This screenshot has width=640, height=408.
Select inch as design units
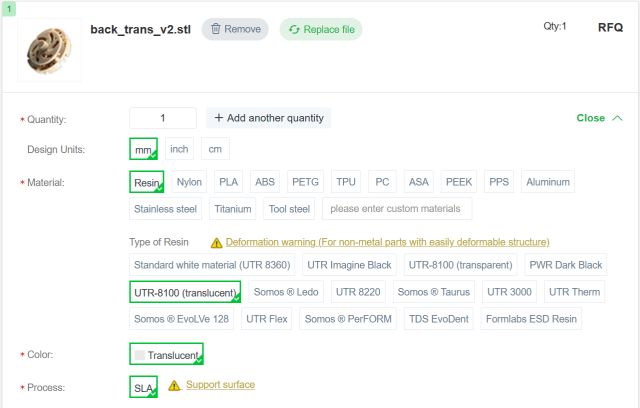tap(179, 149)
